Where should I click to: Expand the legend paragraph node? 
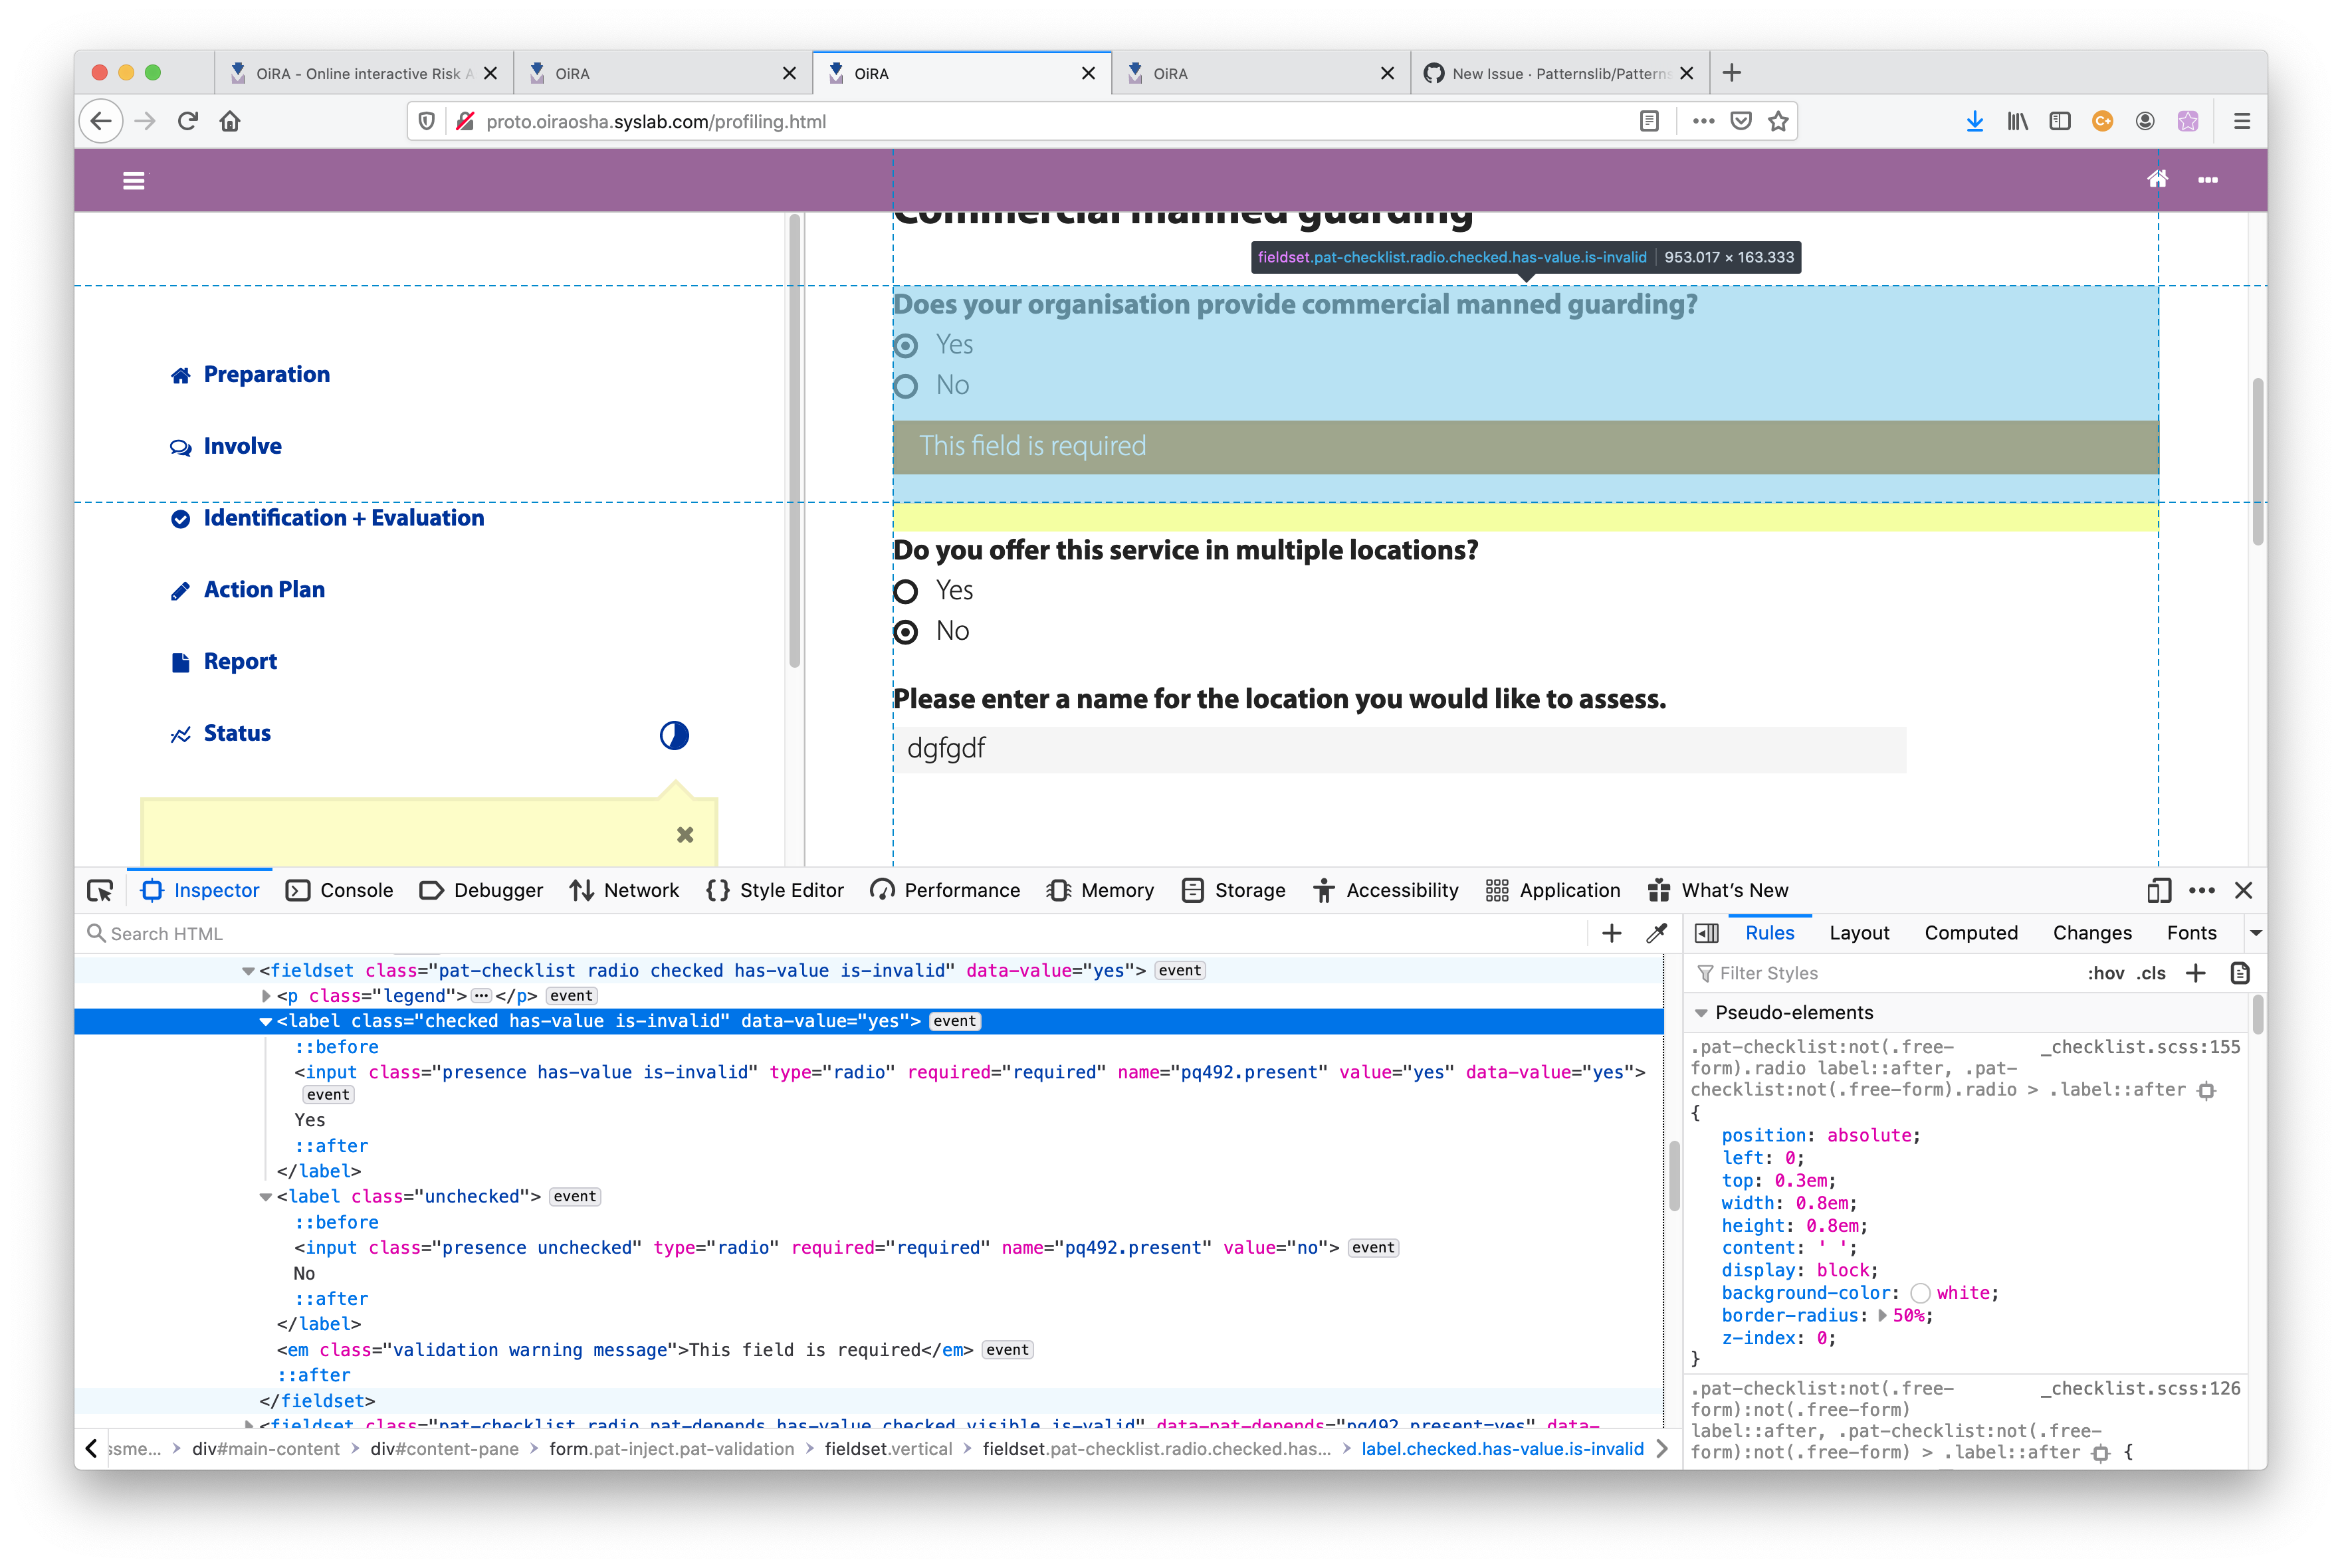265,995
